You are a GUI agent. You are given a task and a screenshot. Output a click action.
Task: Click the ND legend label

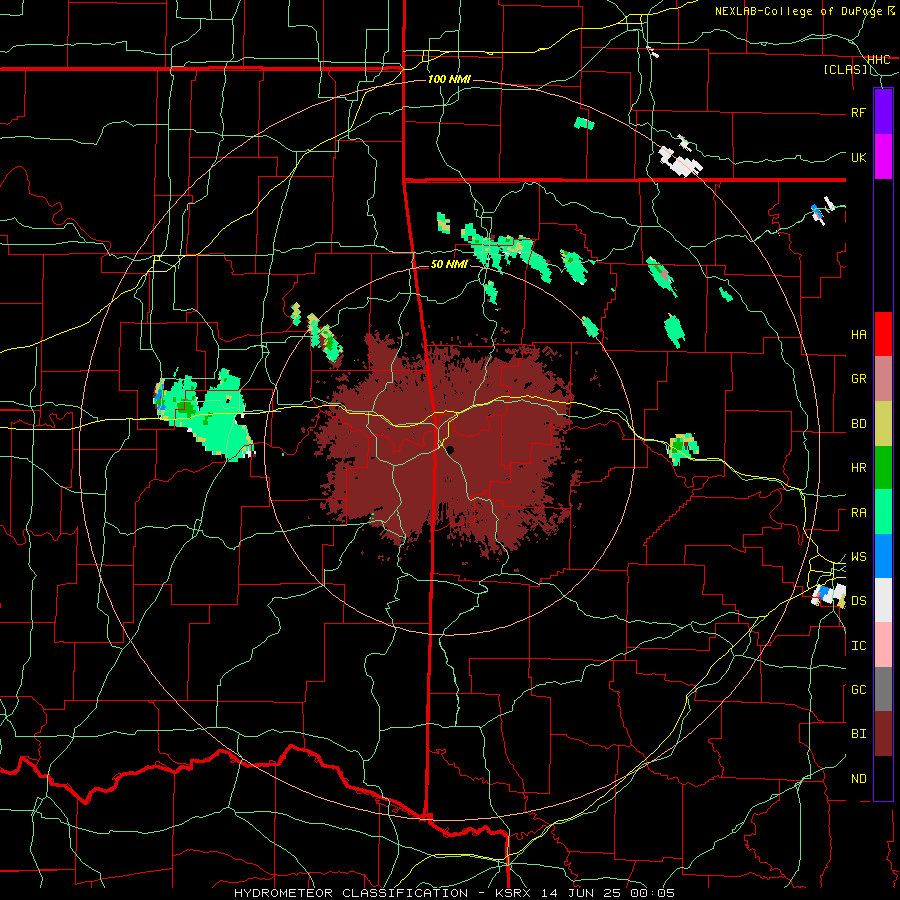pos(858,779)
